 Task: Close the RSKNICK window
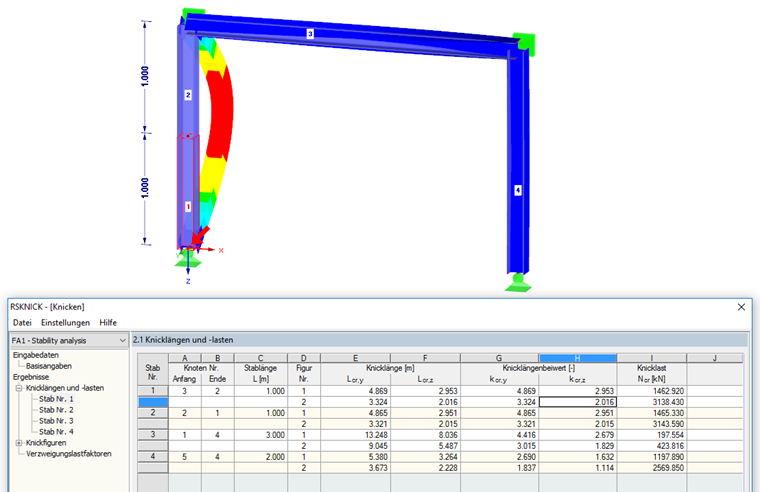[x=741, y=307]
